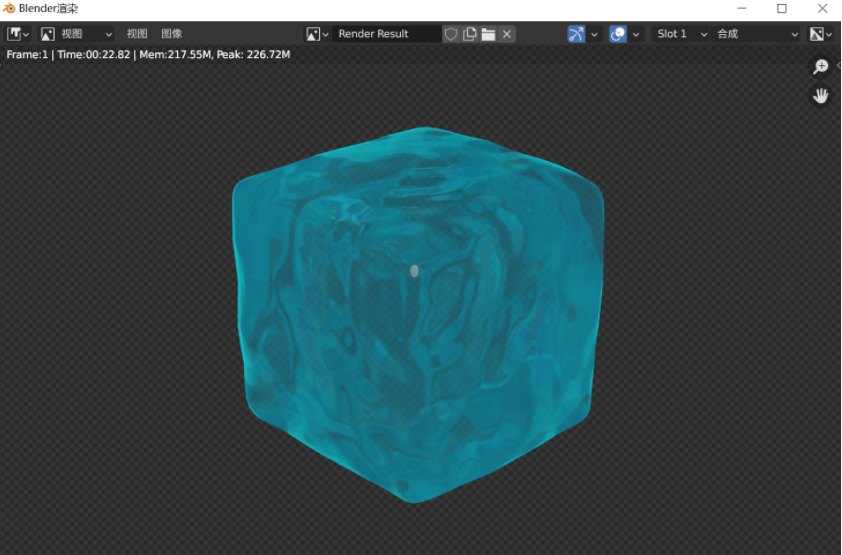This screenshot has width=842, height=555.
Task: Click the new image copy icon
Action: pyautogui.click(x=470, y=34)
